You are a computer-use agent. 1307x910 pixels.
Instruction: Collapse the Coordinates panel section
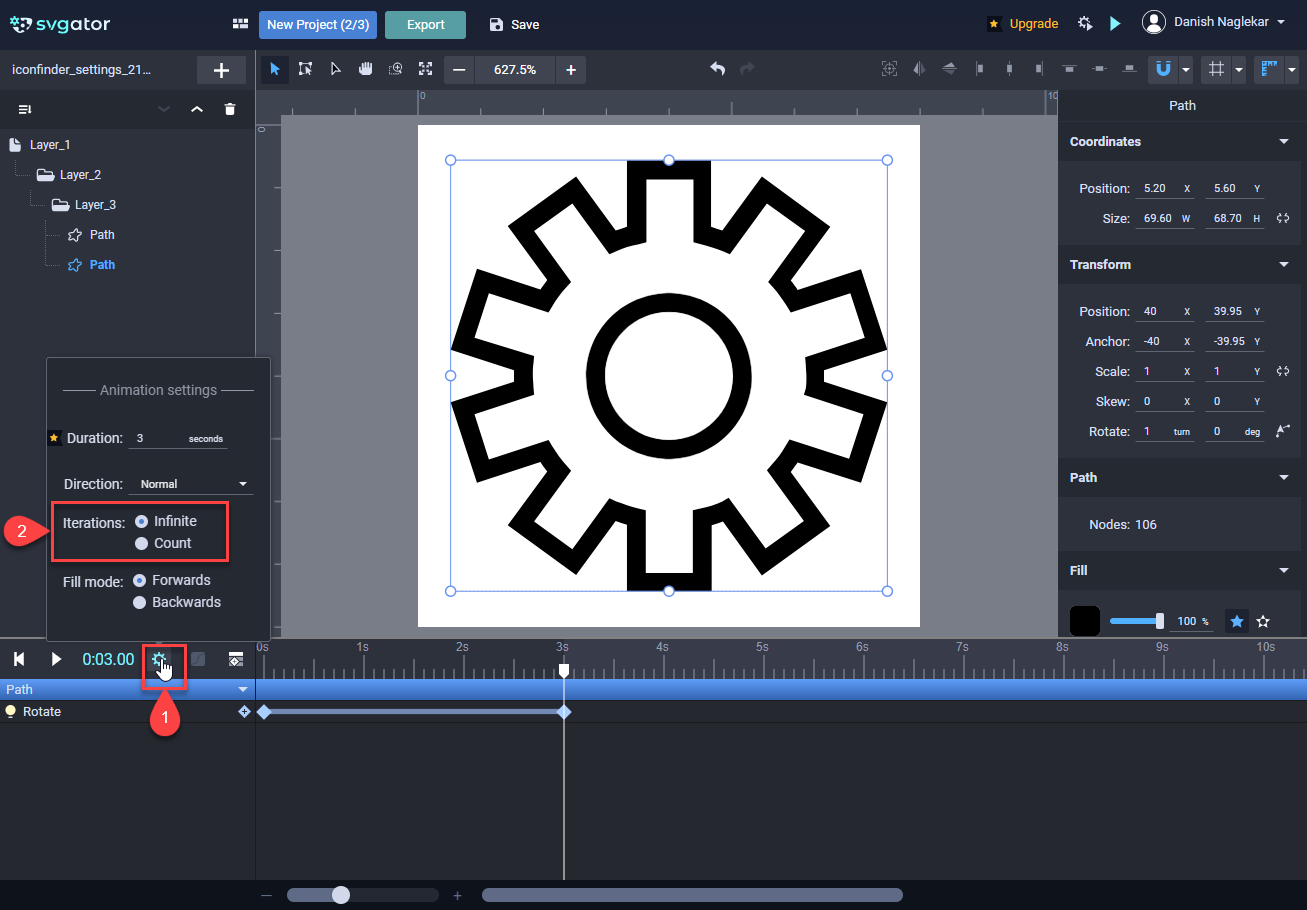point(1283,142)
